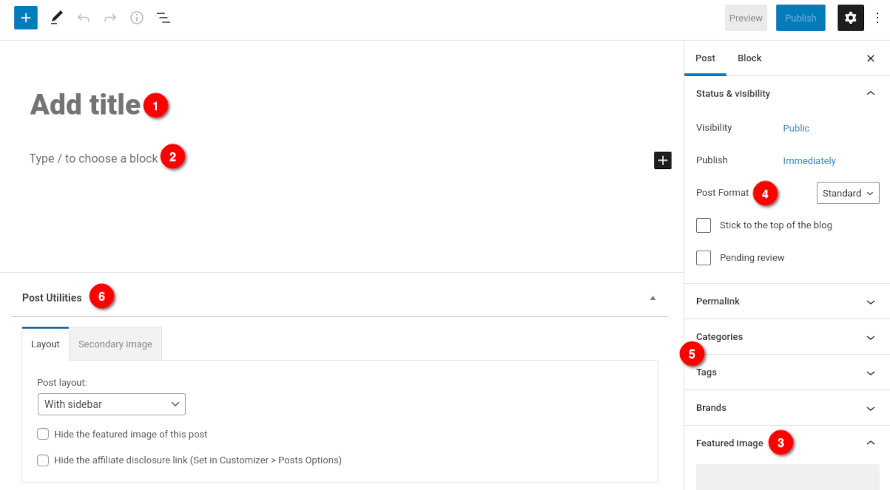
Task: Close the settings sidebar with X
Action: tap(871, 58)
